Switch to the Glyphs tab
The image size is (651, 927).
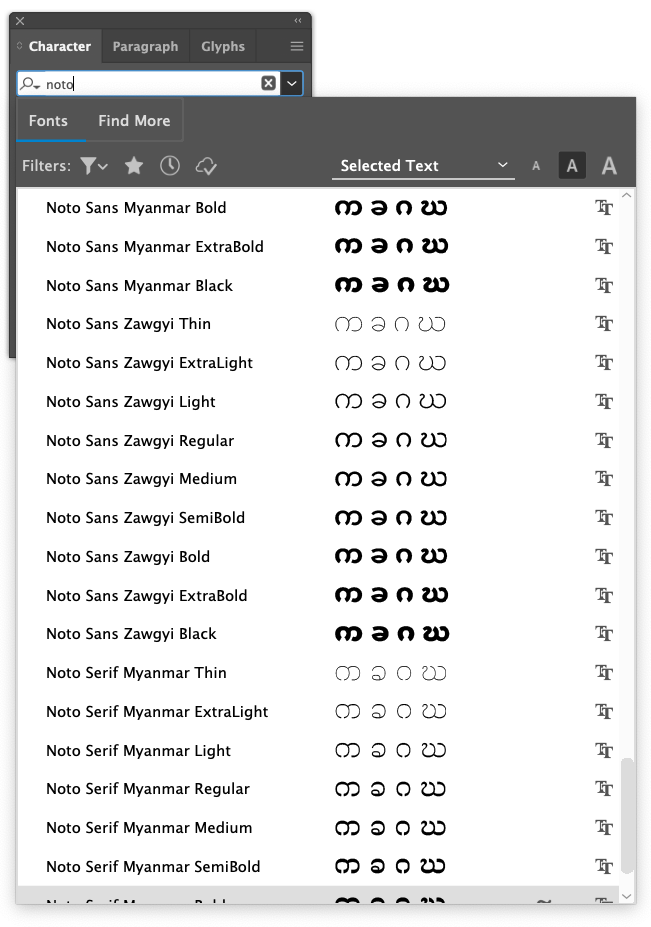tap(223, 46)
